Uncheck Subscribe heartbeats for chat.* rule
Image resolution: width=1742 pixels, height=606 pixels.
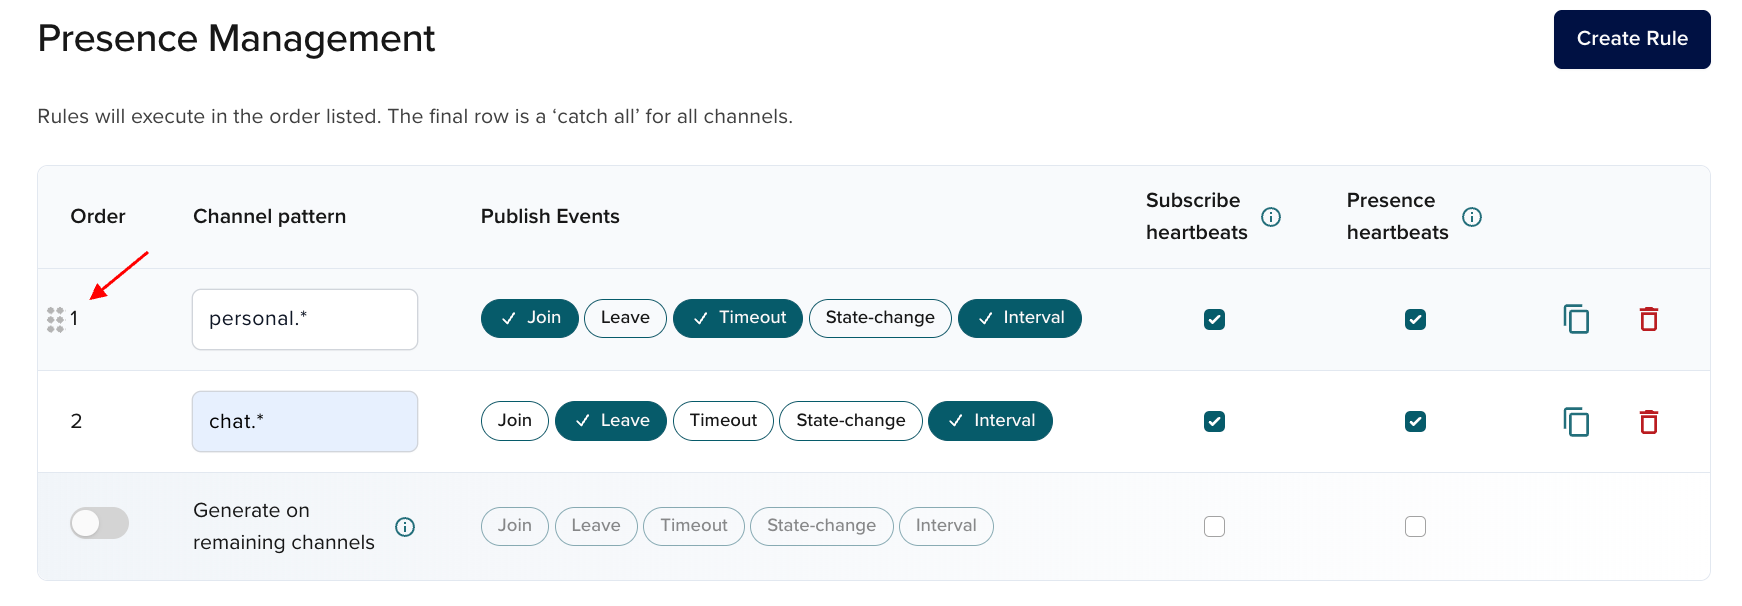[1214, 422]
